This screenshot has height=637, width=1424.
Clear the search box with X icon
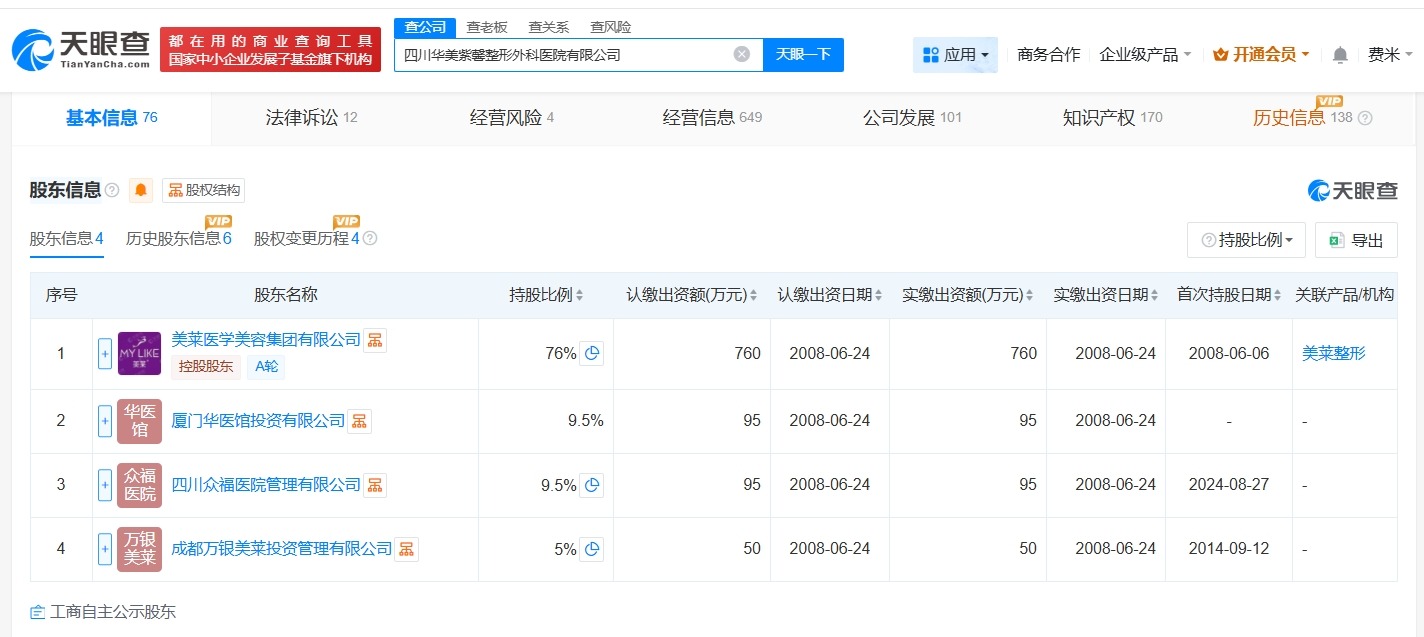tap(741, 54)
